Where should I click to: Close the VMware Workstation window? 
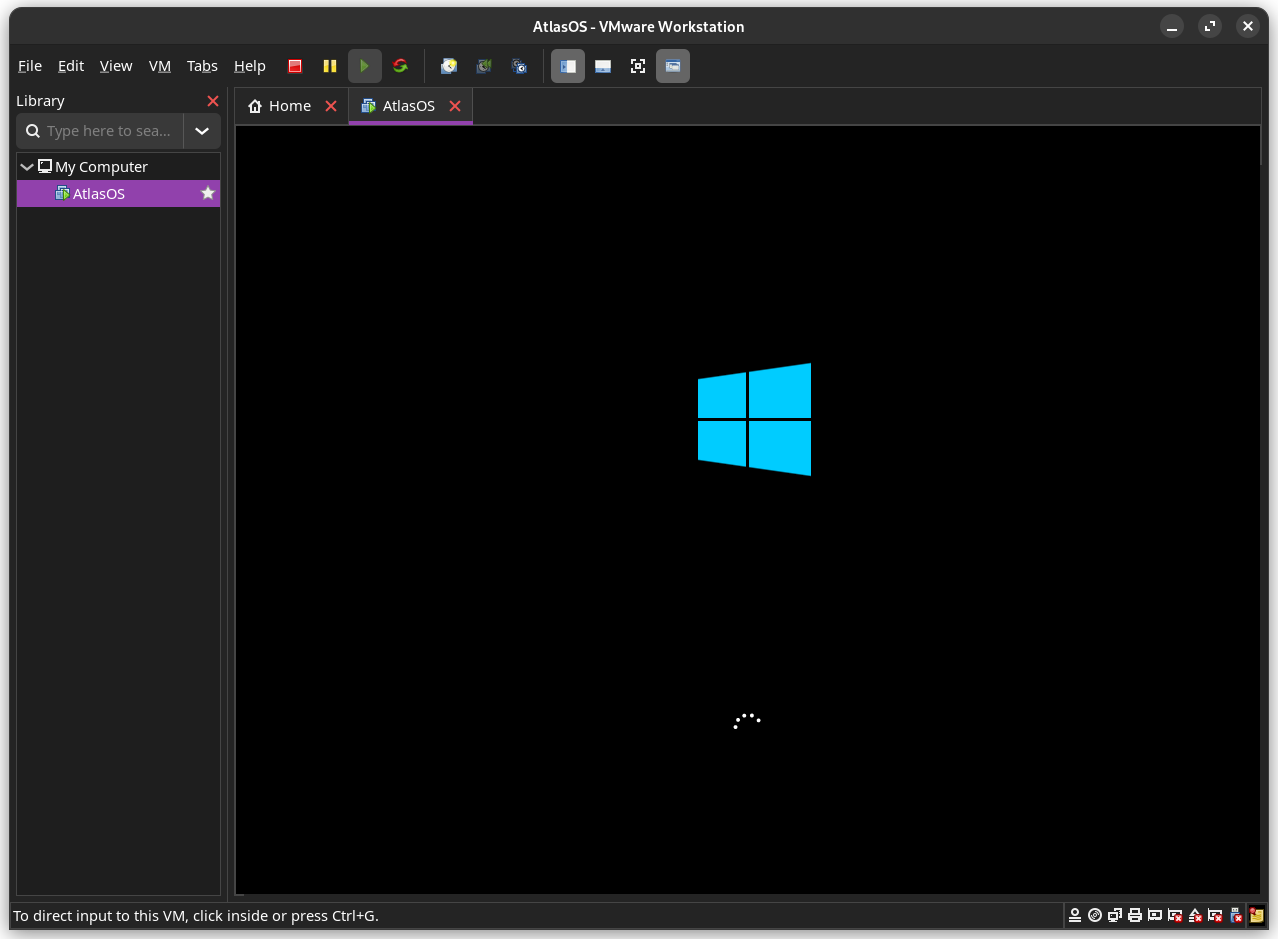tap(1247, 27)
